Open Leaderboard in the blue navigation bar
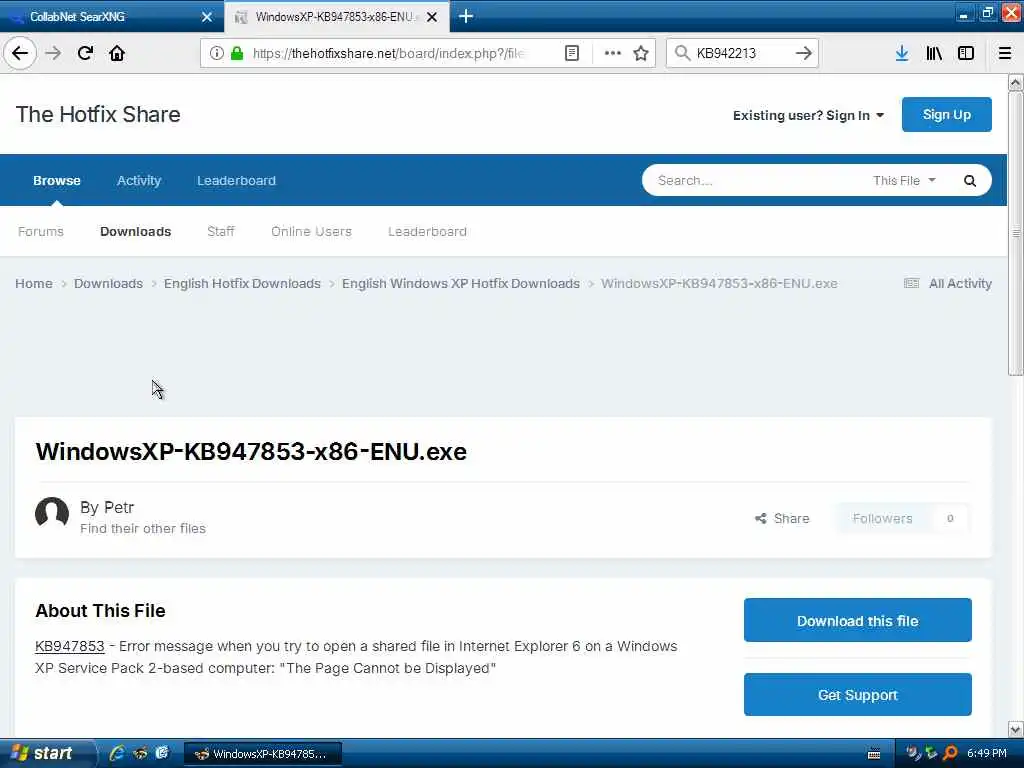 pyautogui.click(x=236, y=181)
